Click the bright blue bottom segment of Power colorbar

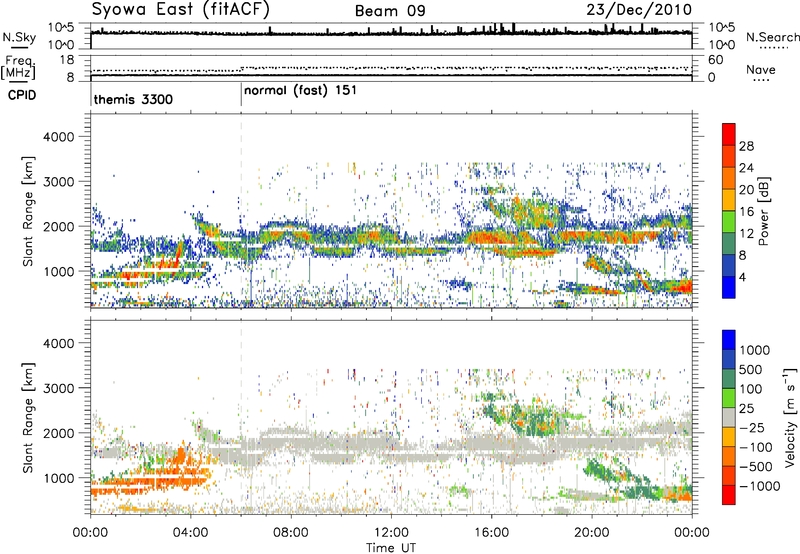point(729,287)
